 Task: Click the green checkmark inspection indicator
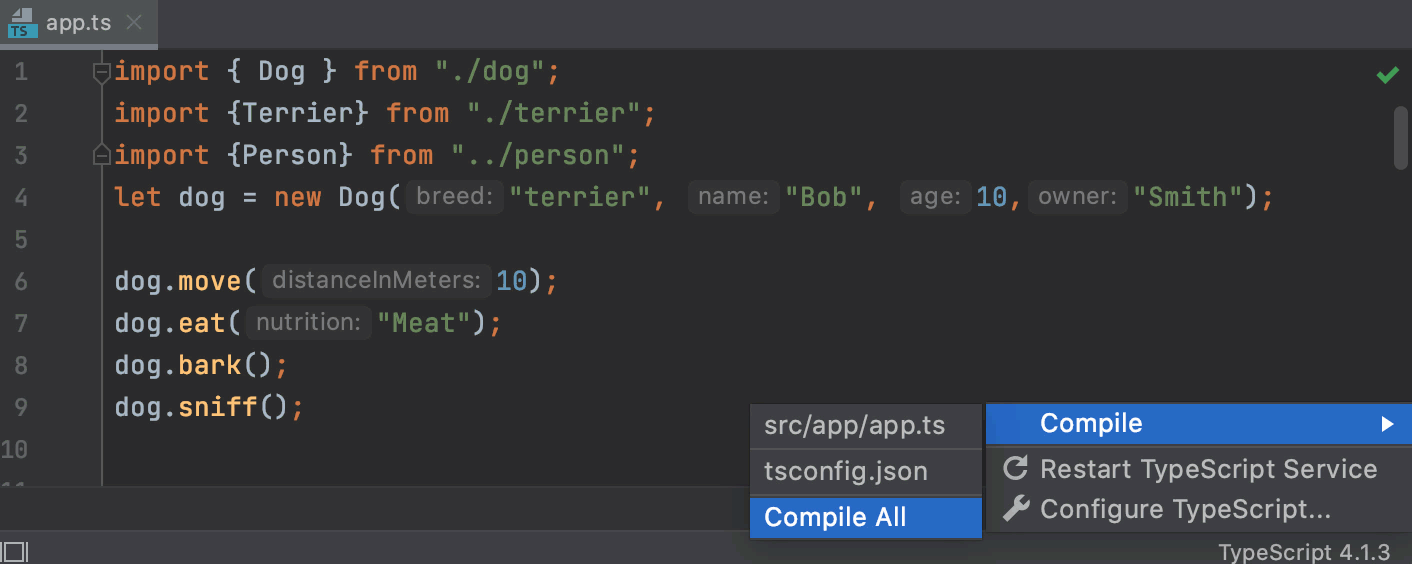point(1387,75)
